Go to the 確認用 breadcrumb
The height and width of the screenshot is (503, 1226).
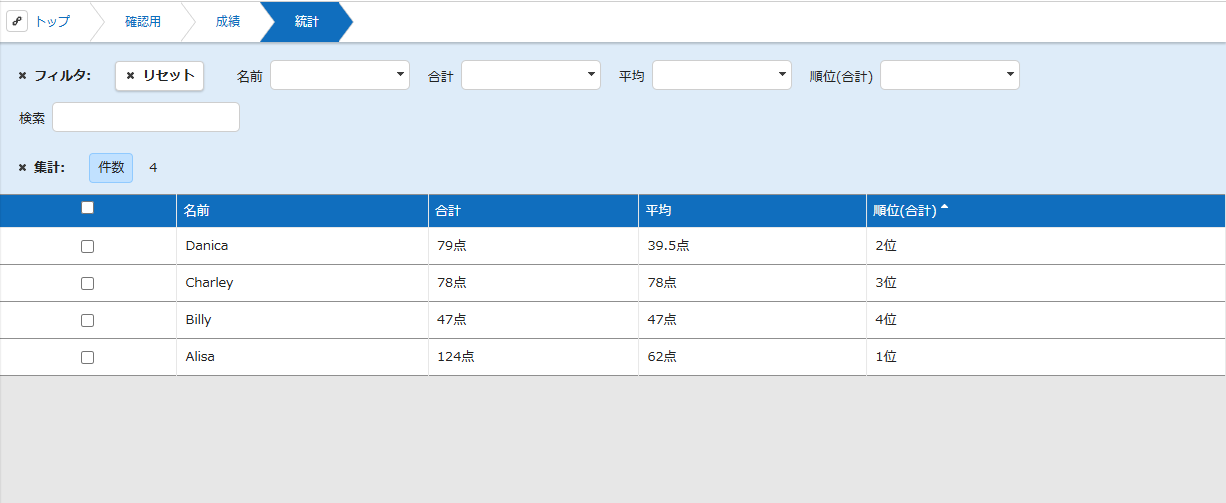143,21
